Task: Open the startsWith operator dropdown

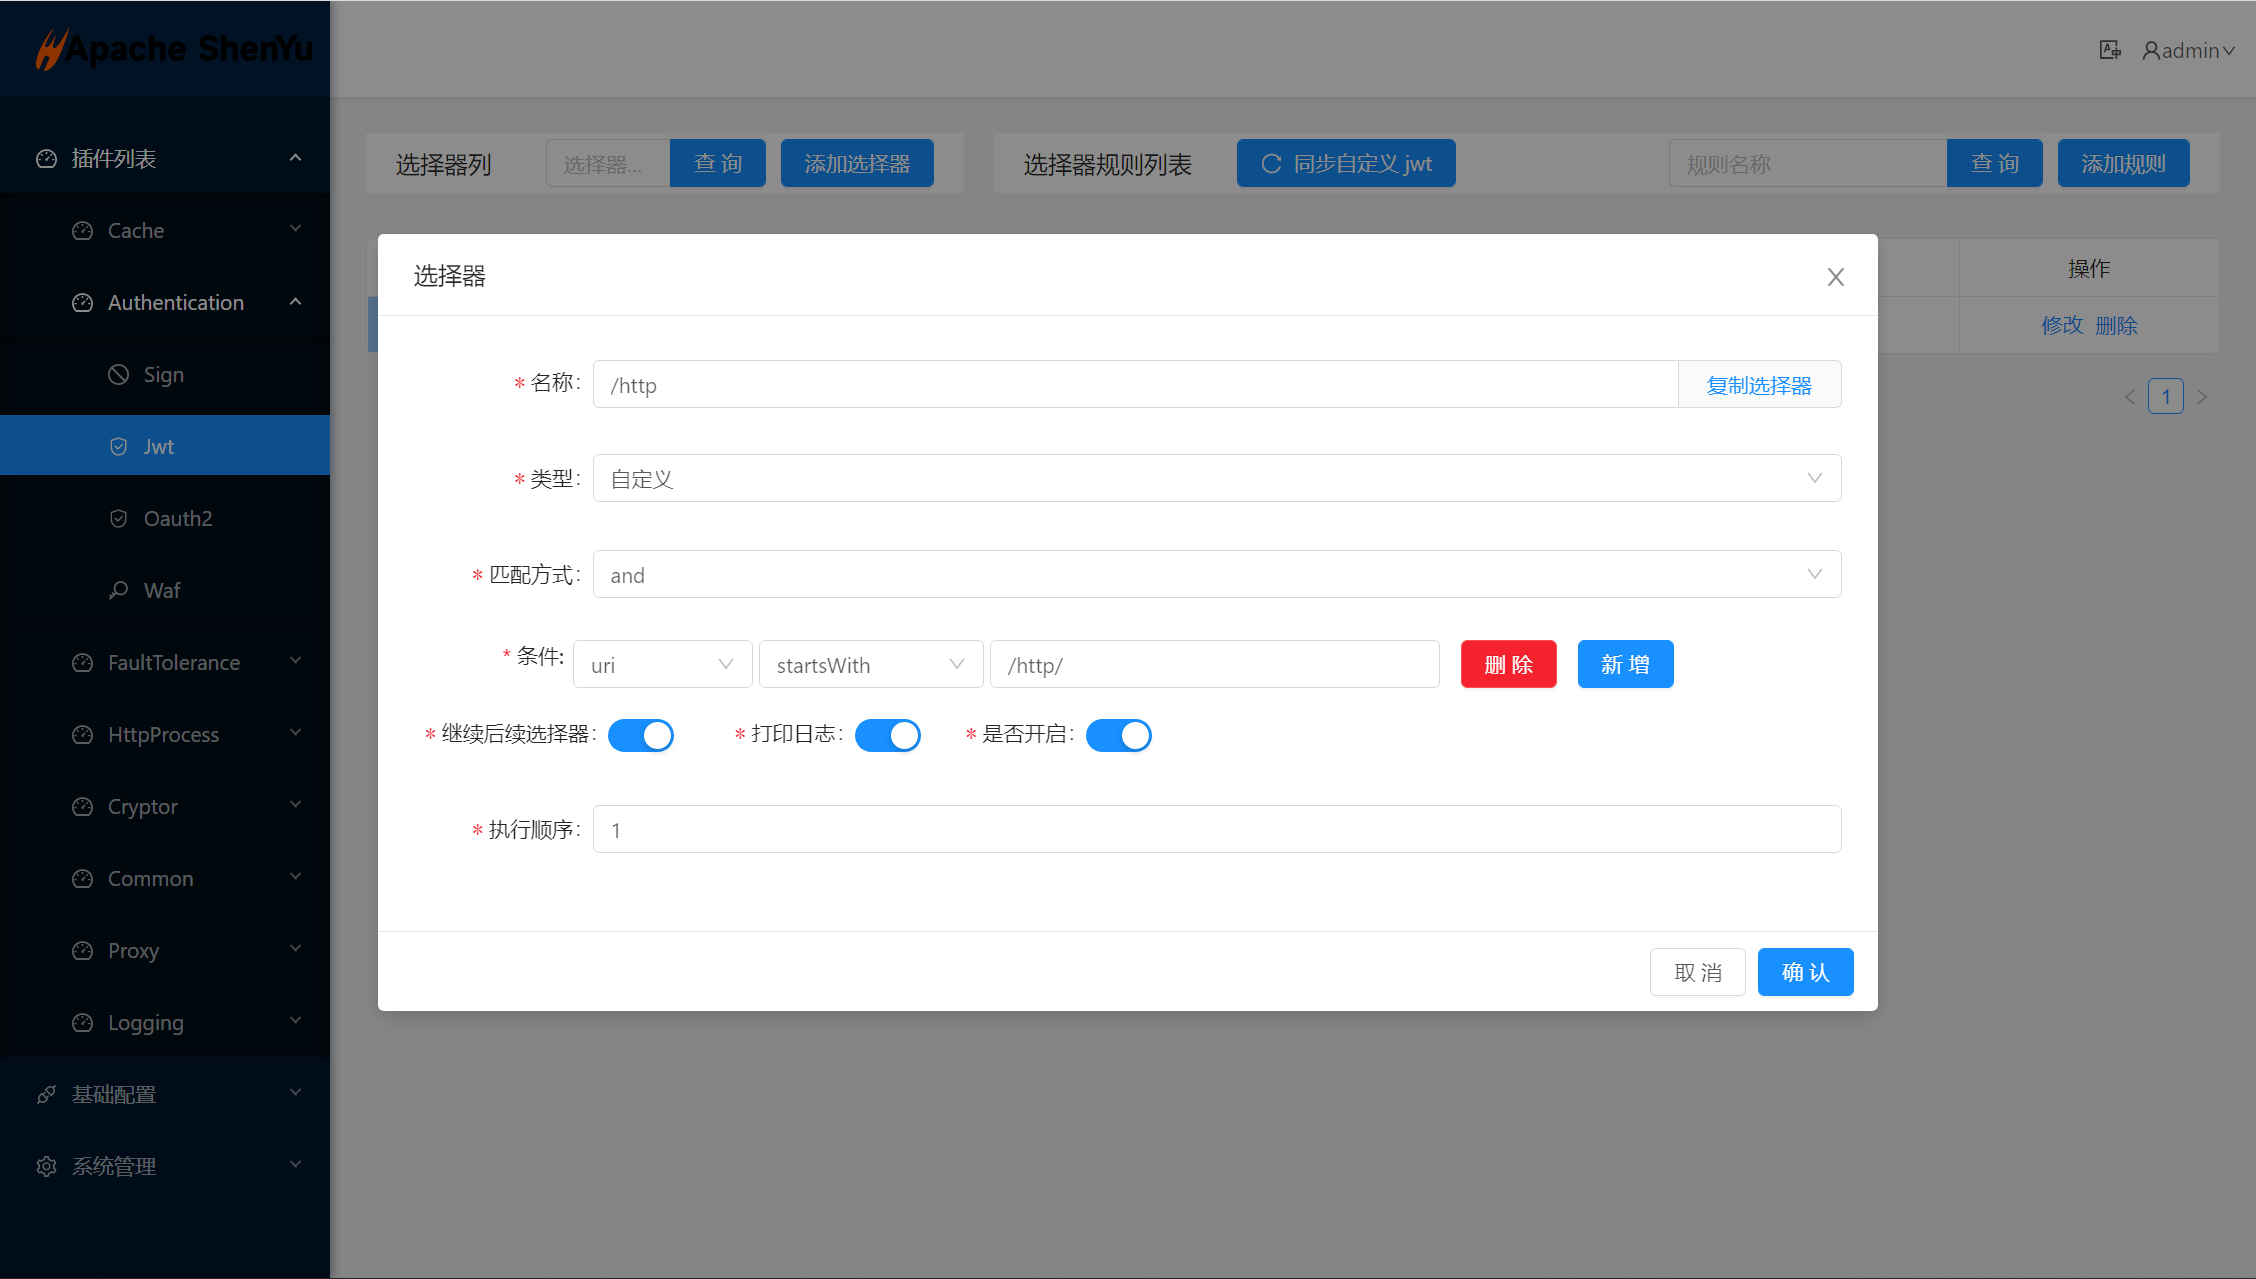Action: (x=870, y=664)
